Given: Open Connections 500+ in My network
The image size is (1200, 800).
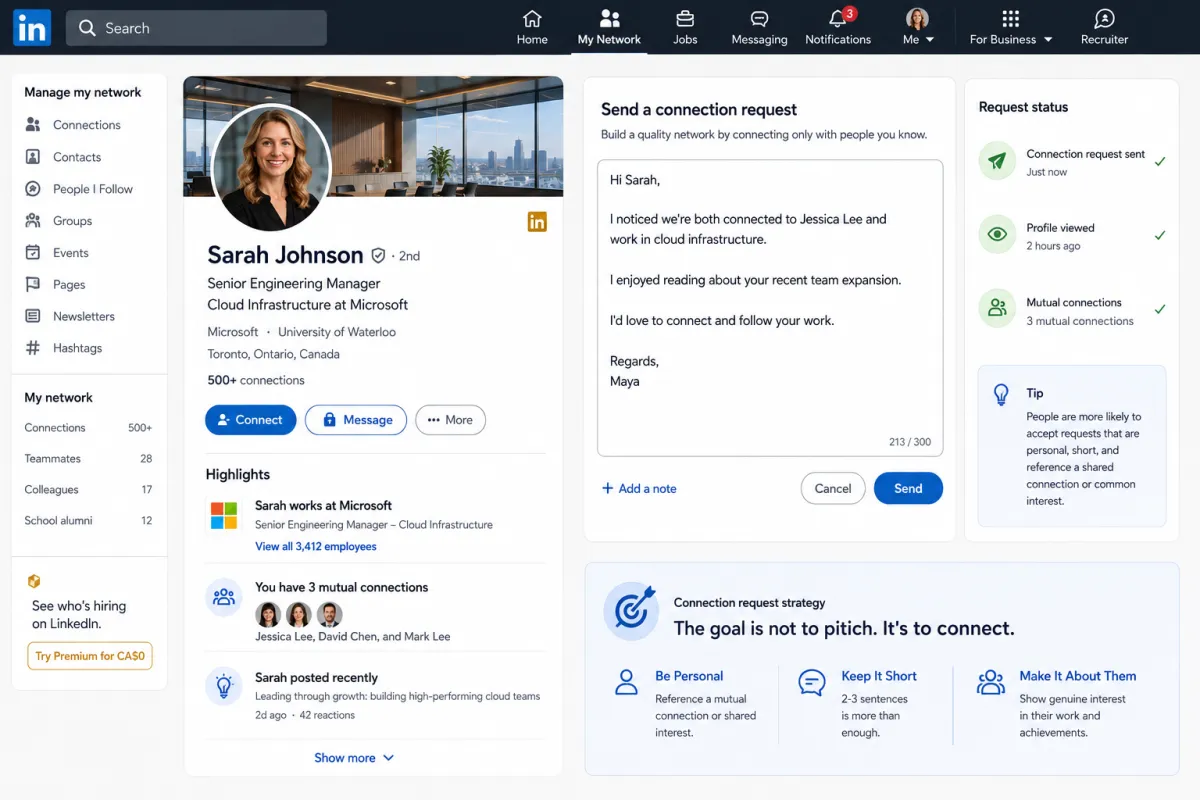Looking at the screenshot, I should 89,428.
